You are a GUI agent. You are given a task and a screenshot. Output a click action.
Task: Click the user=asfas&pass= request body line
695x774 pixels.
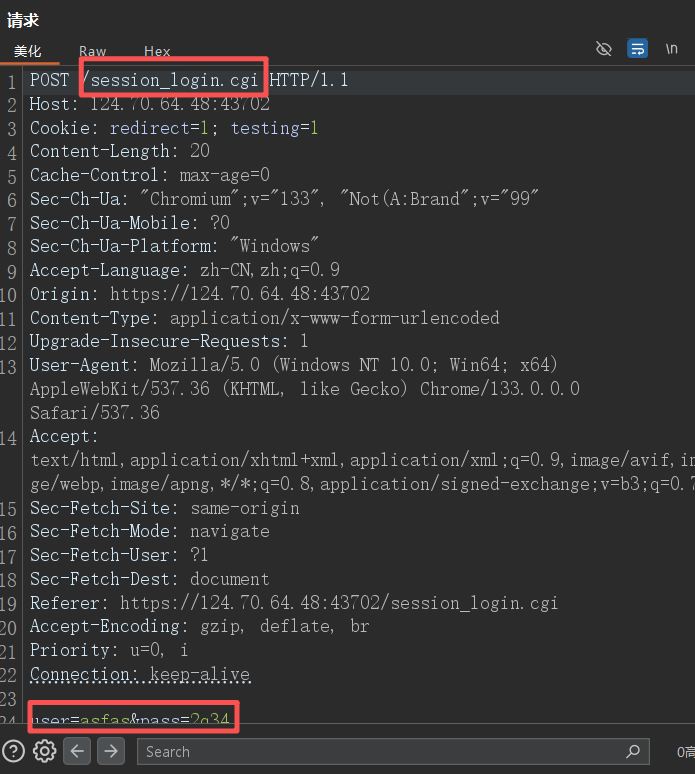pyautogui.click(x=131, y=718)
